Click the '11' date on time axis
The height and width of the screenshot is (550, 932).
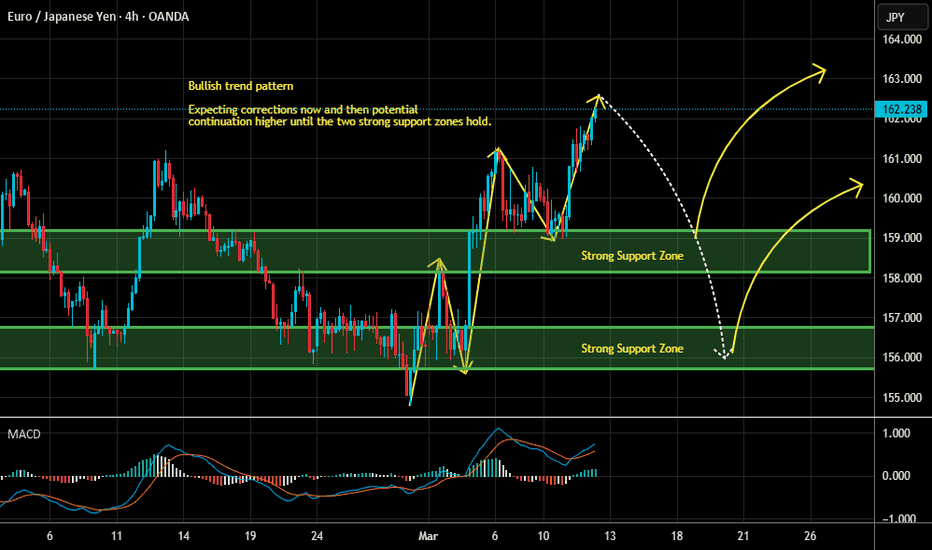[x=116, y=536]
